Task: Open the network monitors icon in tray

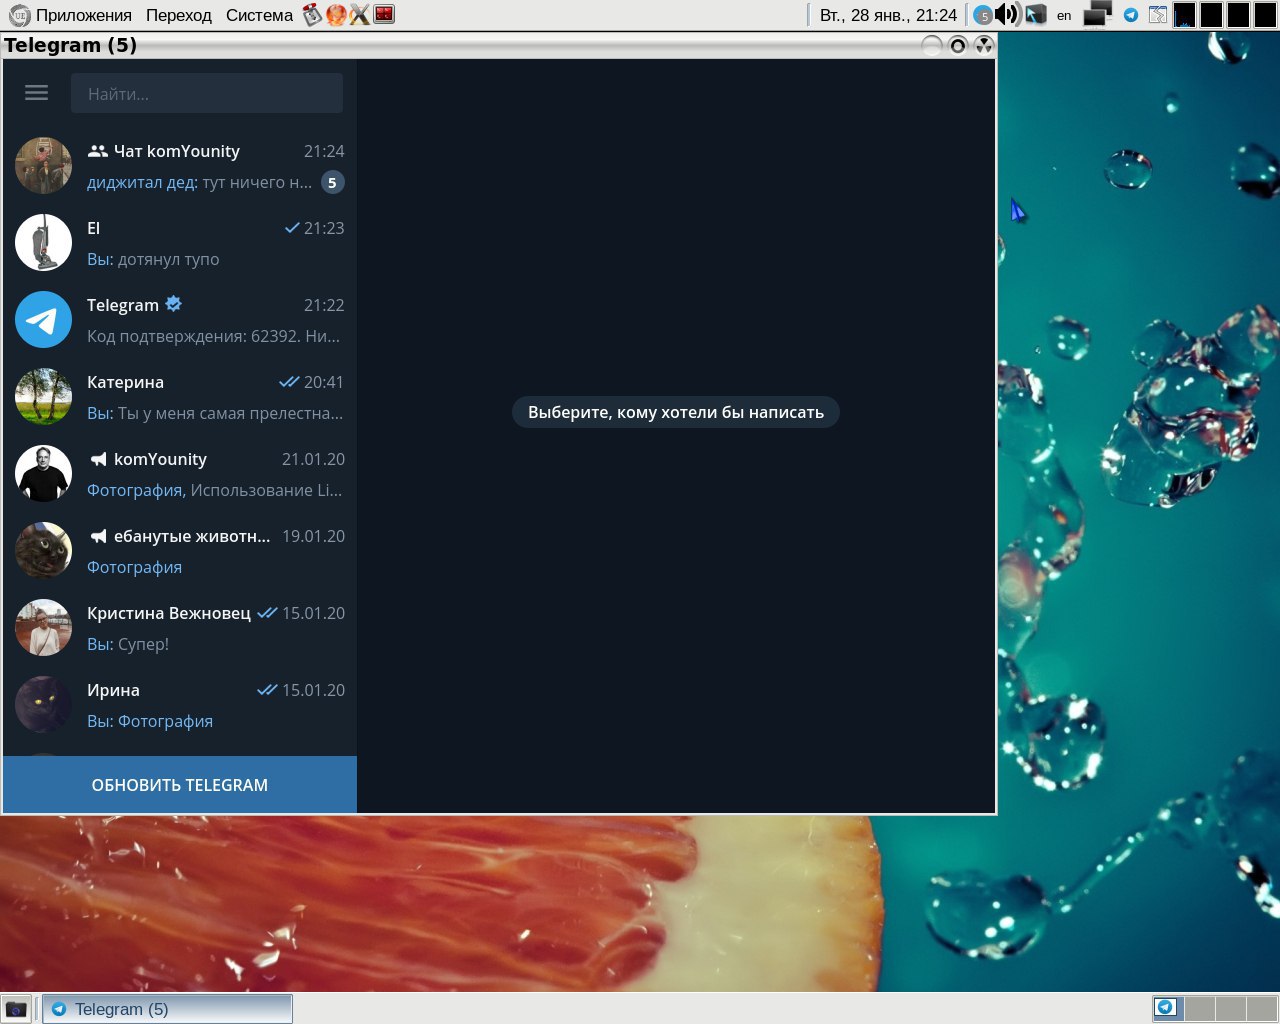Action: click(x=1097, y=14)
